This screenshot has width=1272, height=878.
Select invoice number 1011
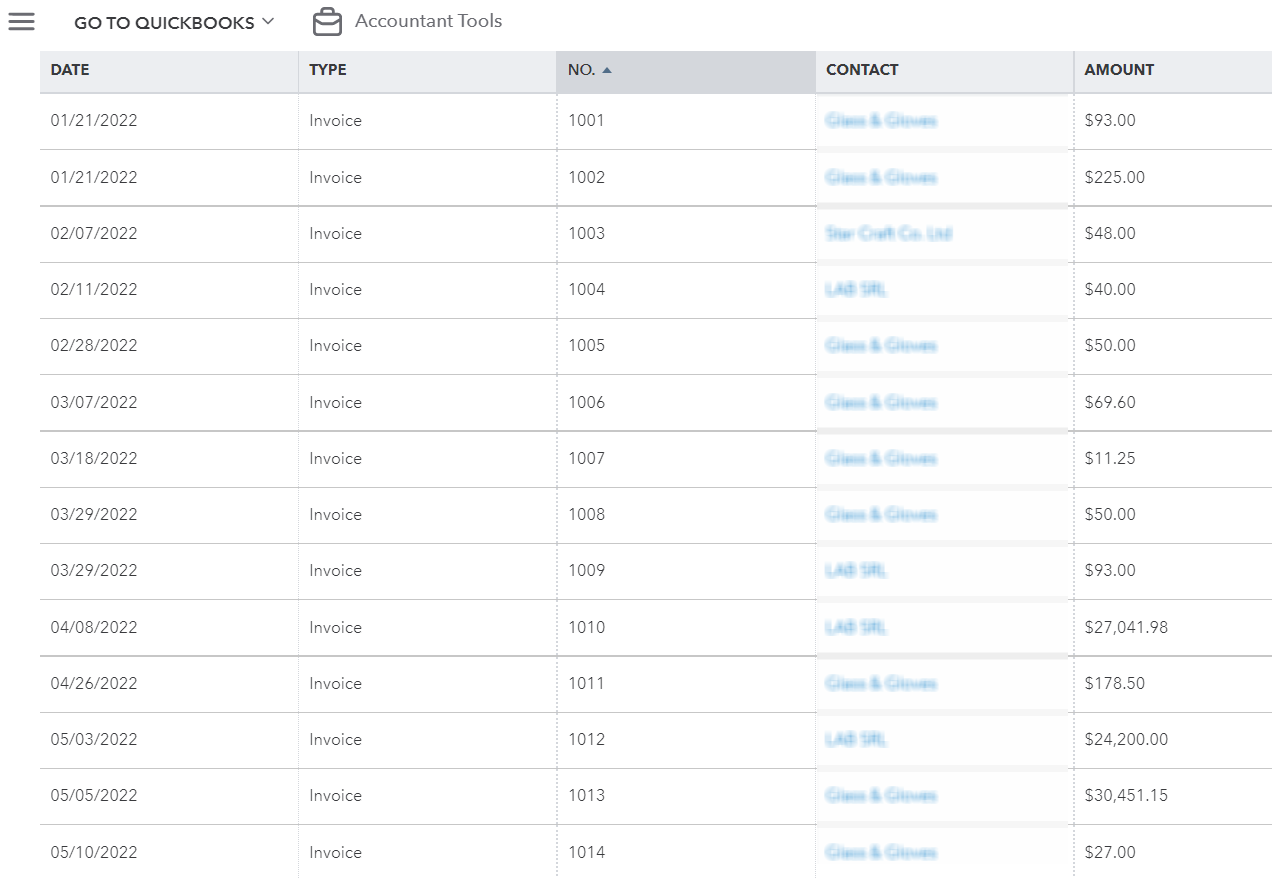point(586,683)
